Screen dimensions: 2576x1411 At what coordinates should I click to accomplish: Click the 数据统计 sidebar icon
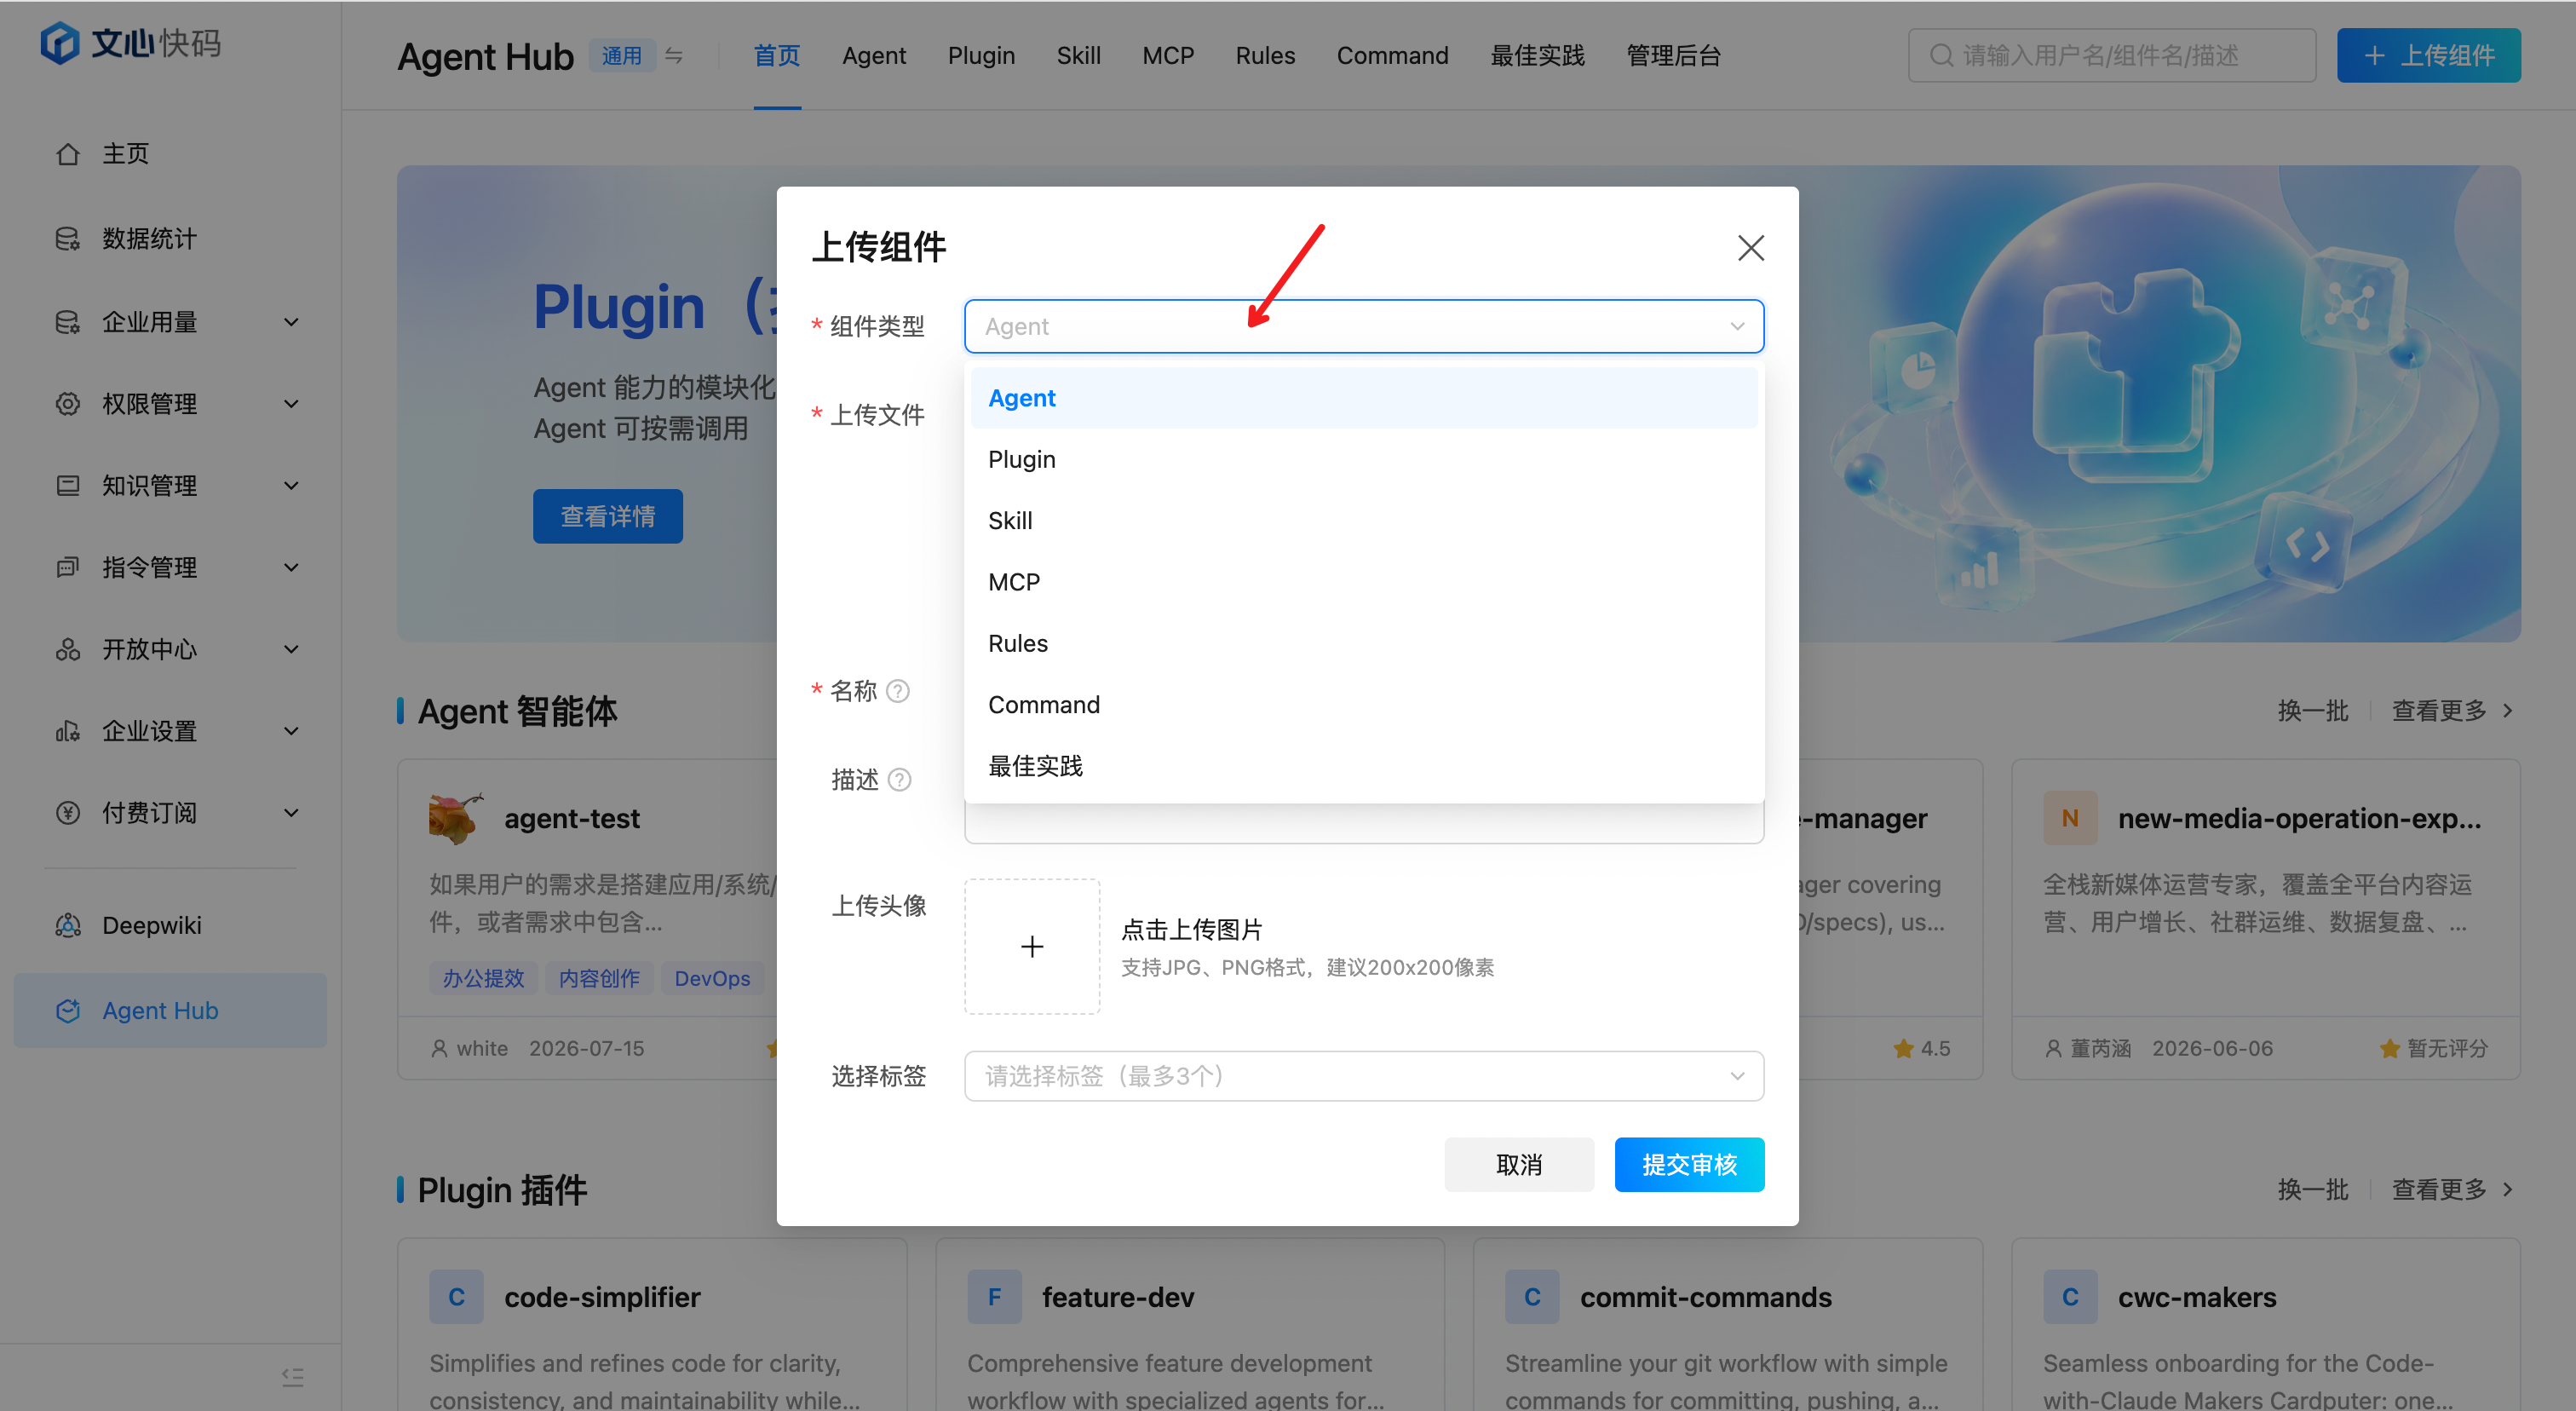(67, 238)
